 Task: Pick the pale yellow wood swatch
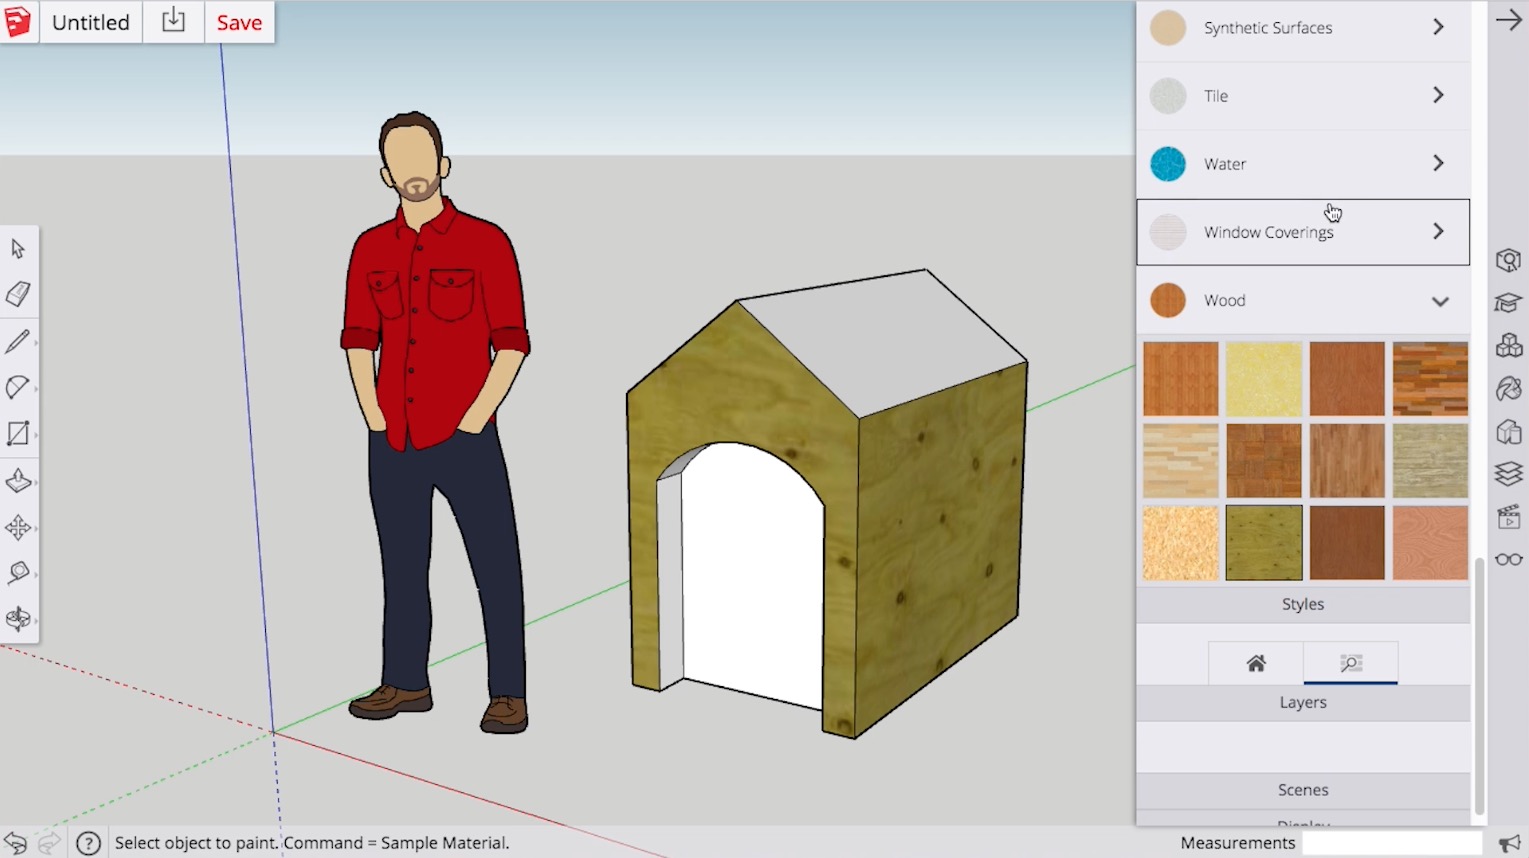(x=1263, y=379)
